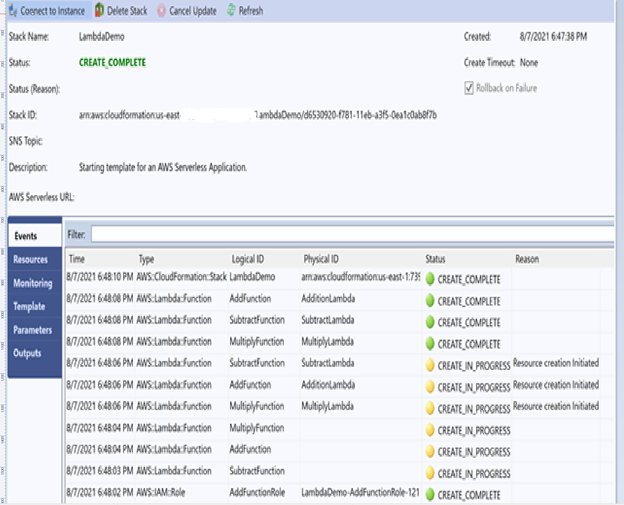Select Resource creation Initiated reason for MultiplyLambda

(556, 406)
